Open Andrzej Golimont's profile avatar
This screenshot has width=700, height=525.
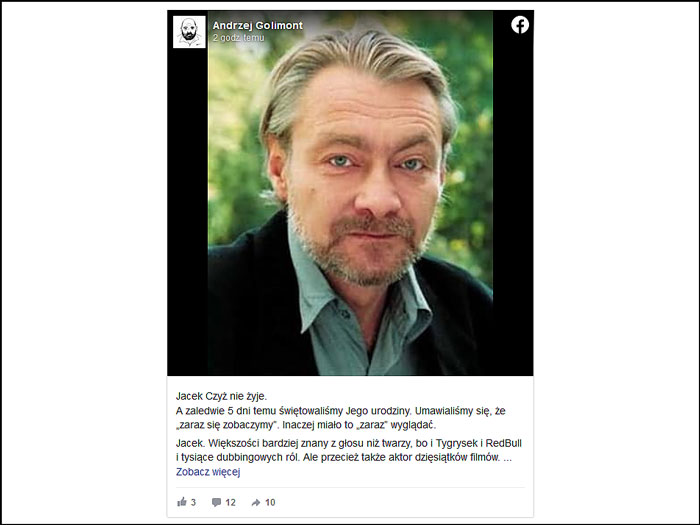point(189,32)
